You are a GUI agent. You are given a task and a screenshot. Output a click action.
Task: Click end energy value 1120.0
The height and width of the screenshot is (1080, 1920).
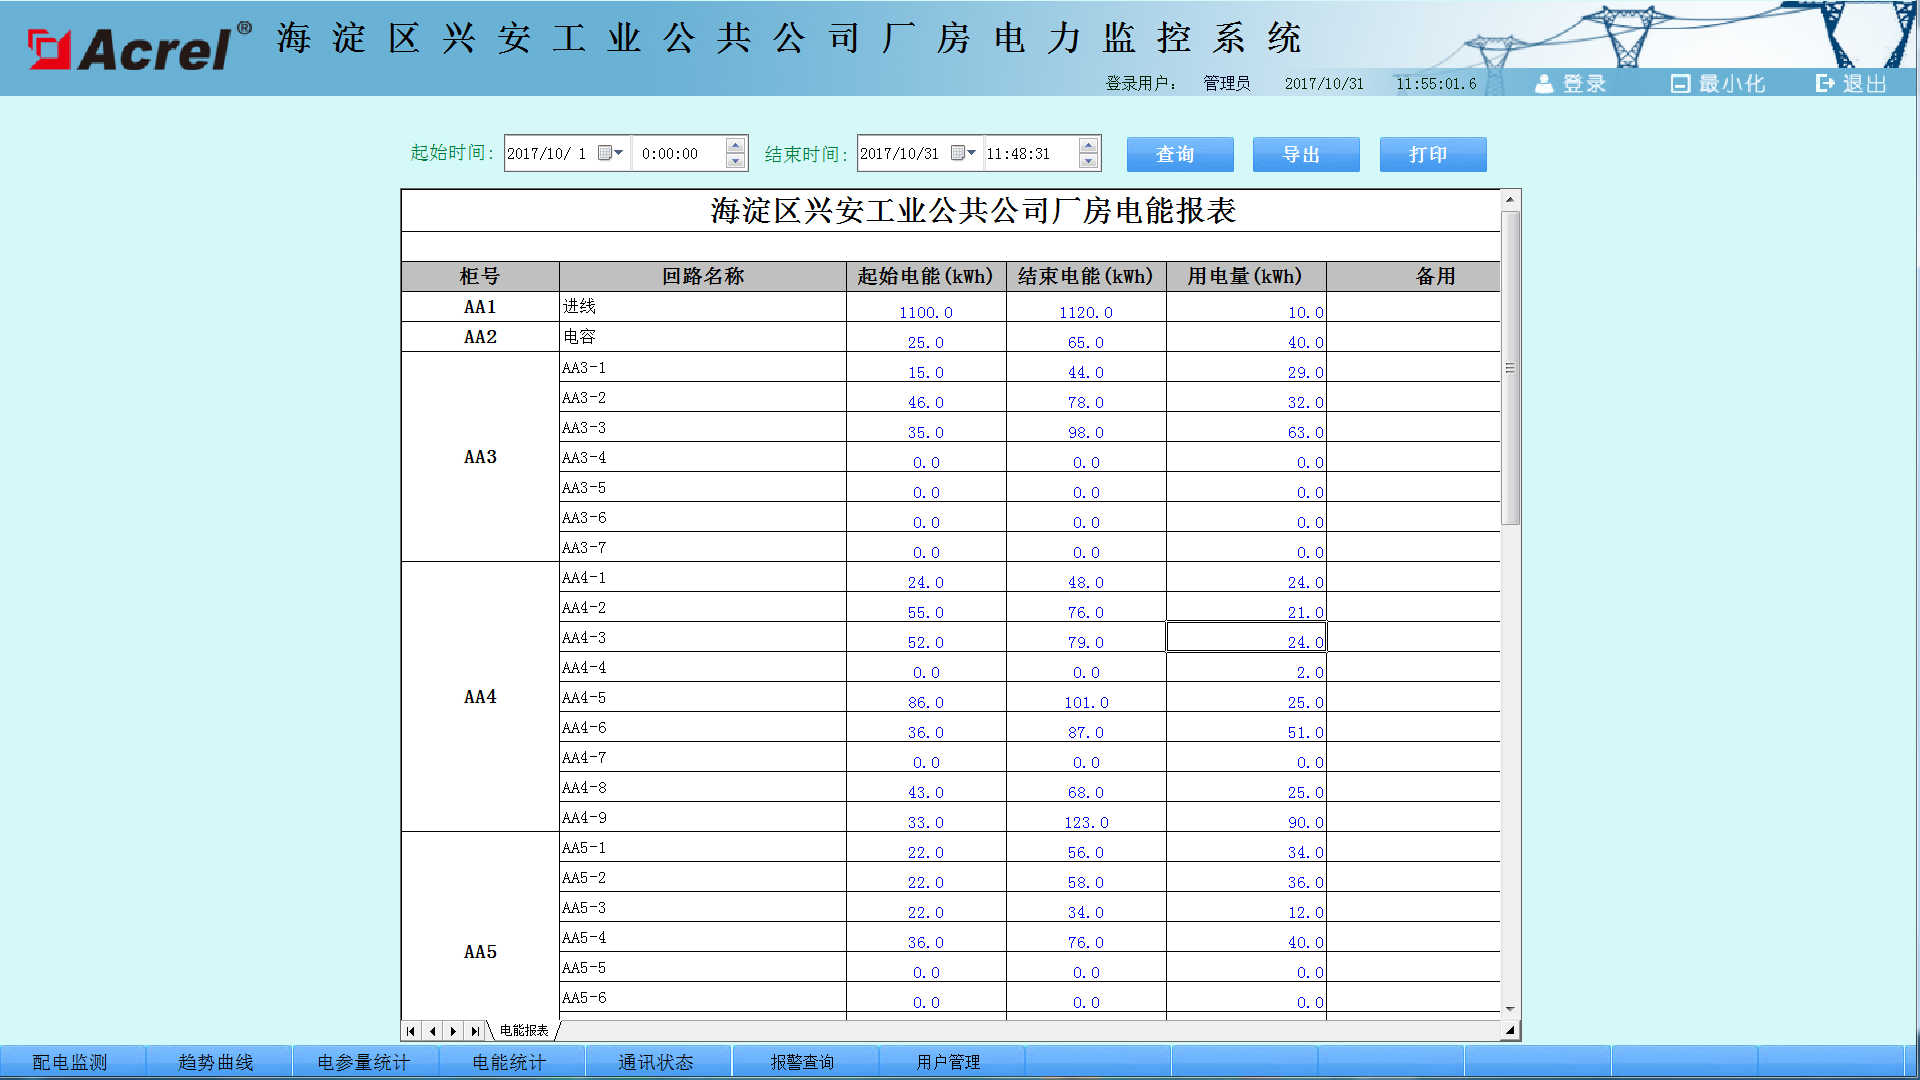[x=1086, y=312]
